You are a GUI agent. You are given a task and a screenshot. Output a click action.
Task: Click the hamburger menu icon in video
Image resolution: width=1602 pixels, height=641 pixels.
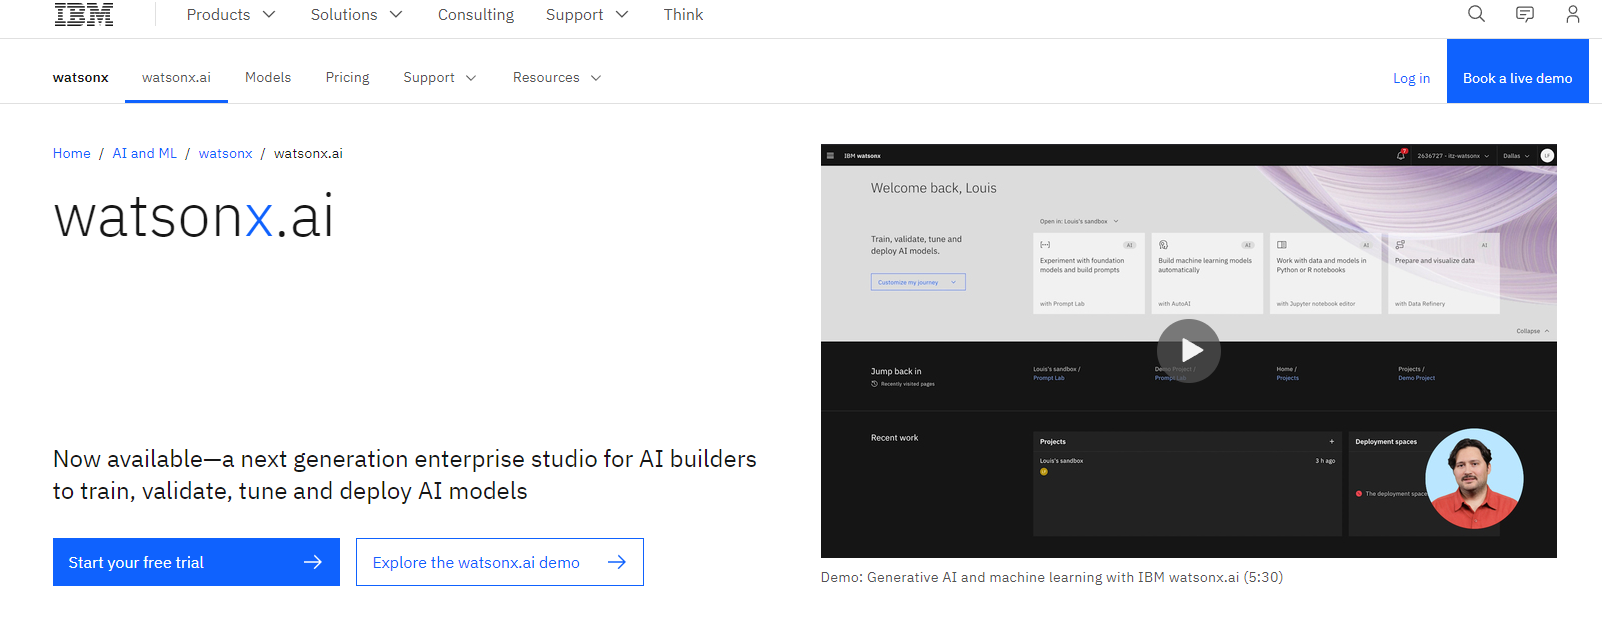(830, 156)
